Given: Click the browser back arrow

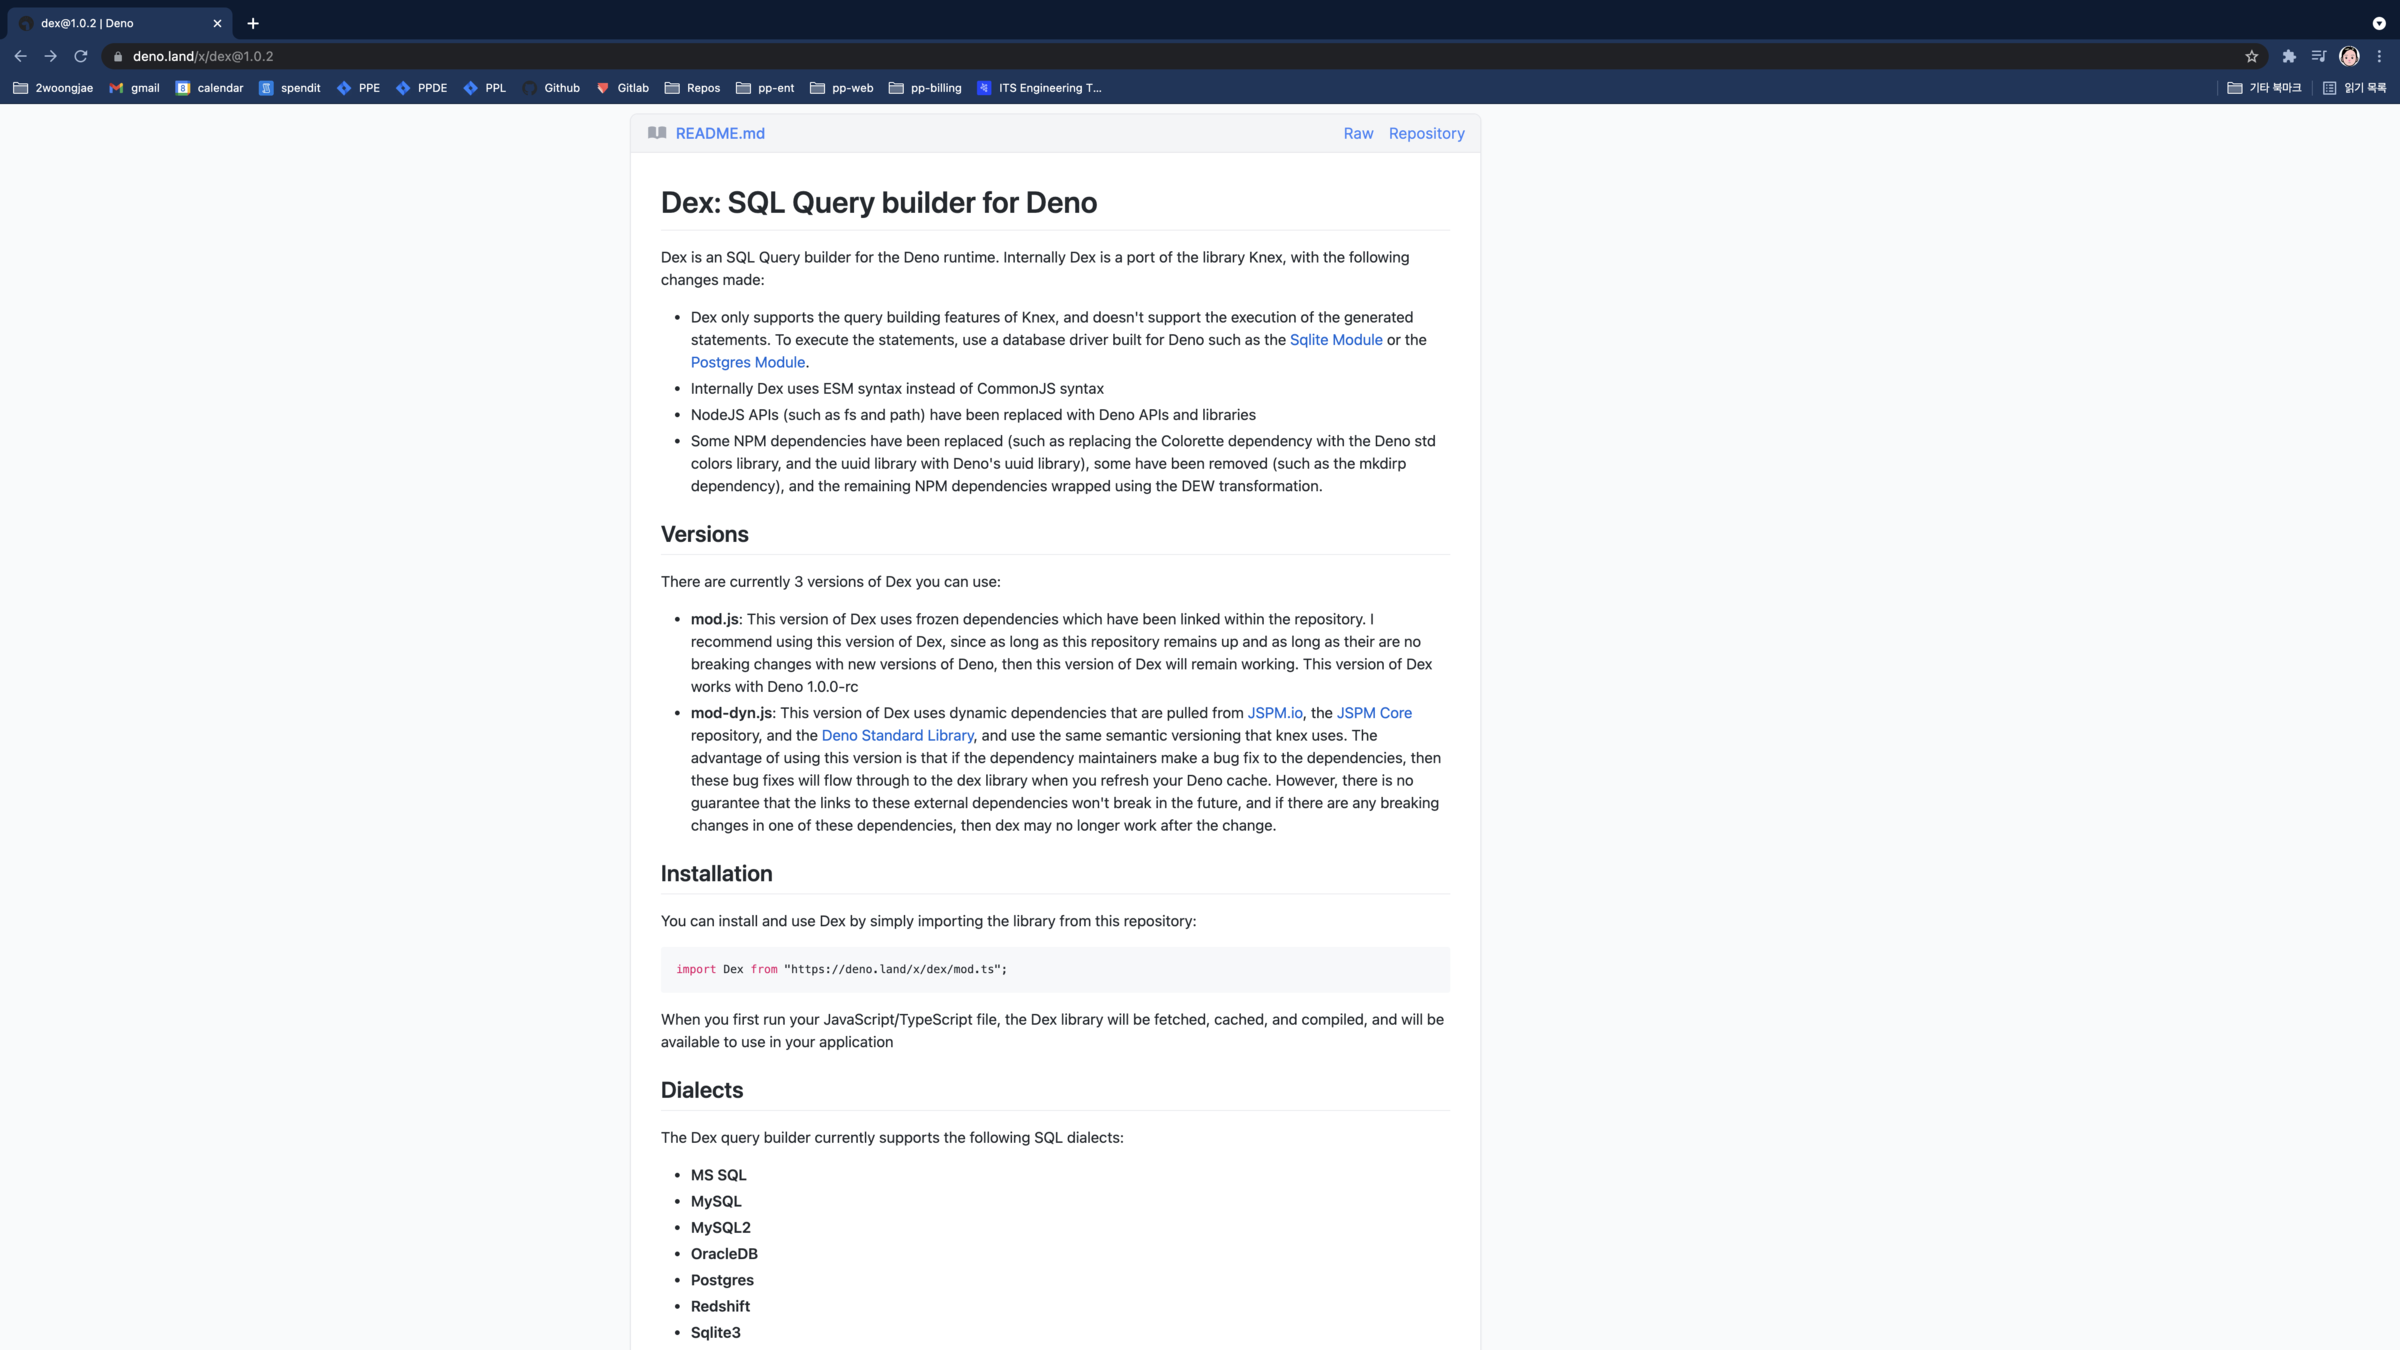Looking at the screenshot, I should [x=20, y=56].
